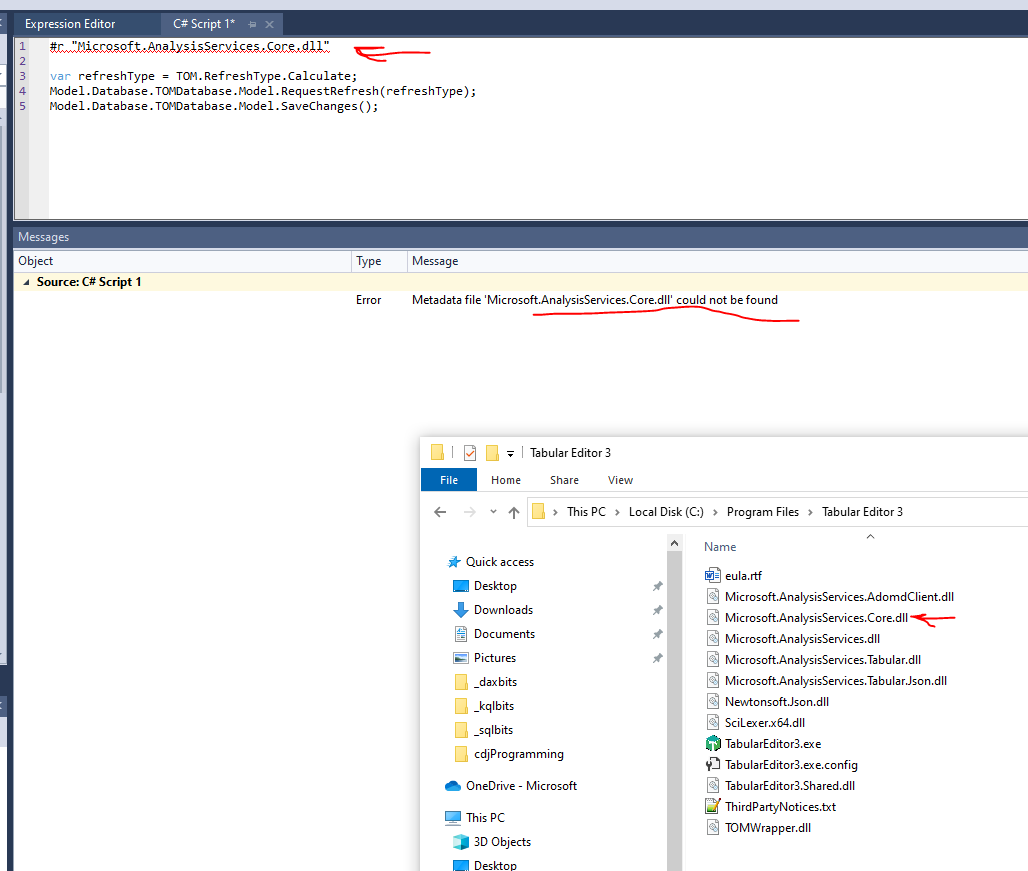Click the TabularEditor3.exe application icon

(713, 743)
